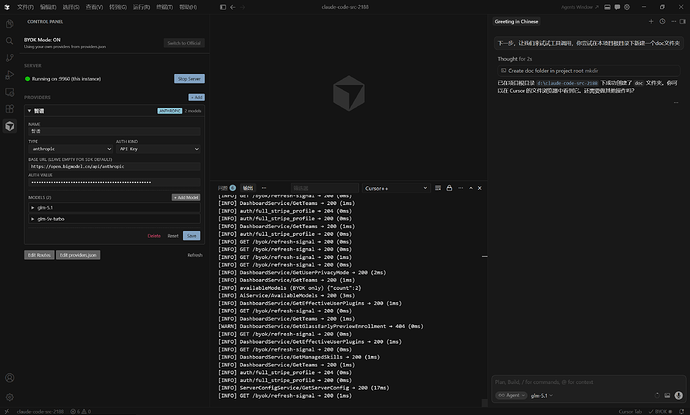
Task: Stop the running server
Action: click(189, 78)
